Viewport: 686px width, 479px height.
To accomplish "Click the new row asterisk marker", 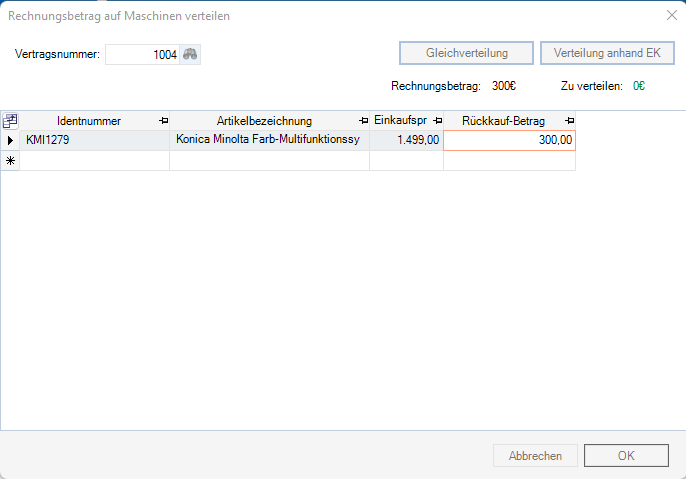I will coord(10,161).
